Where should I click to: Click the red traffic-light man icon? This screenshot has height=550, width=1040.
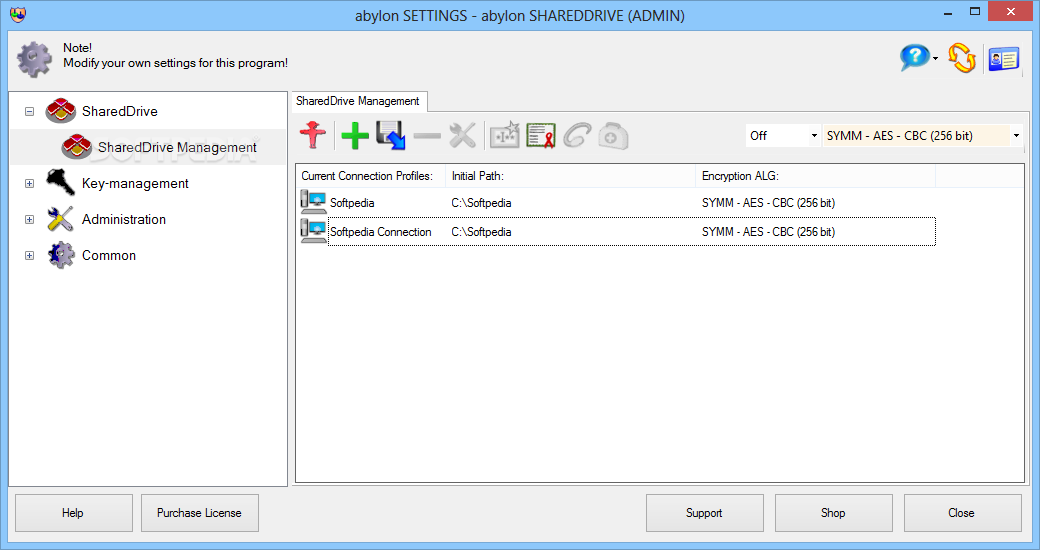click(312, 135)
